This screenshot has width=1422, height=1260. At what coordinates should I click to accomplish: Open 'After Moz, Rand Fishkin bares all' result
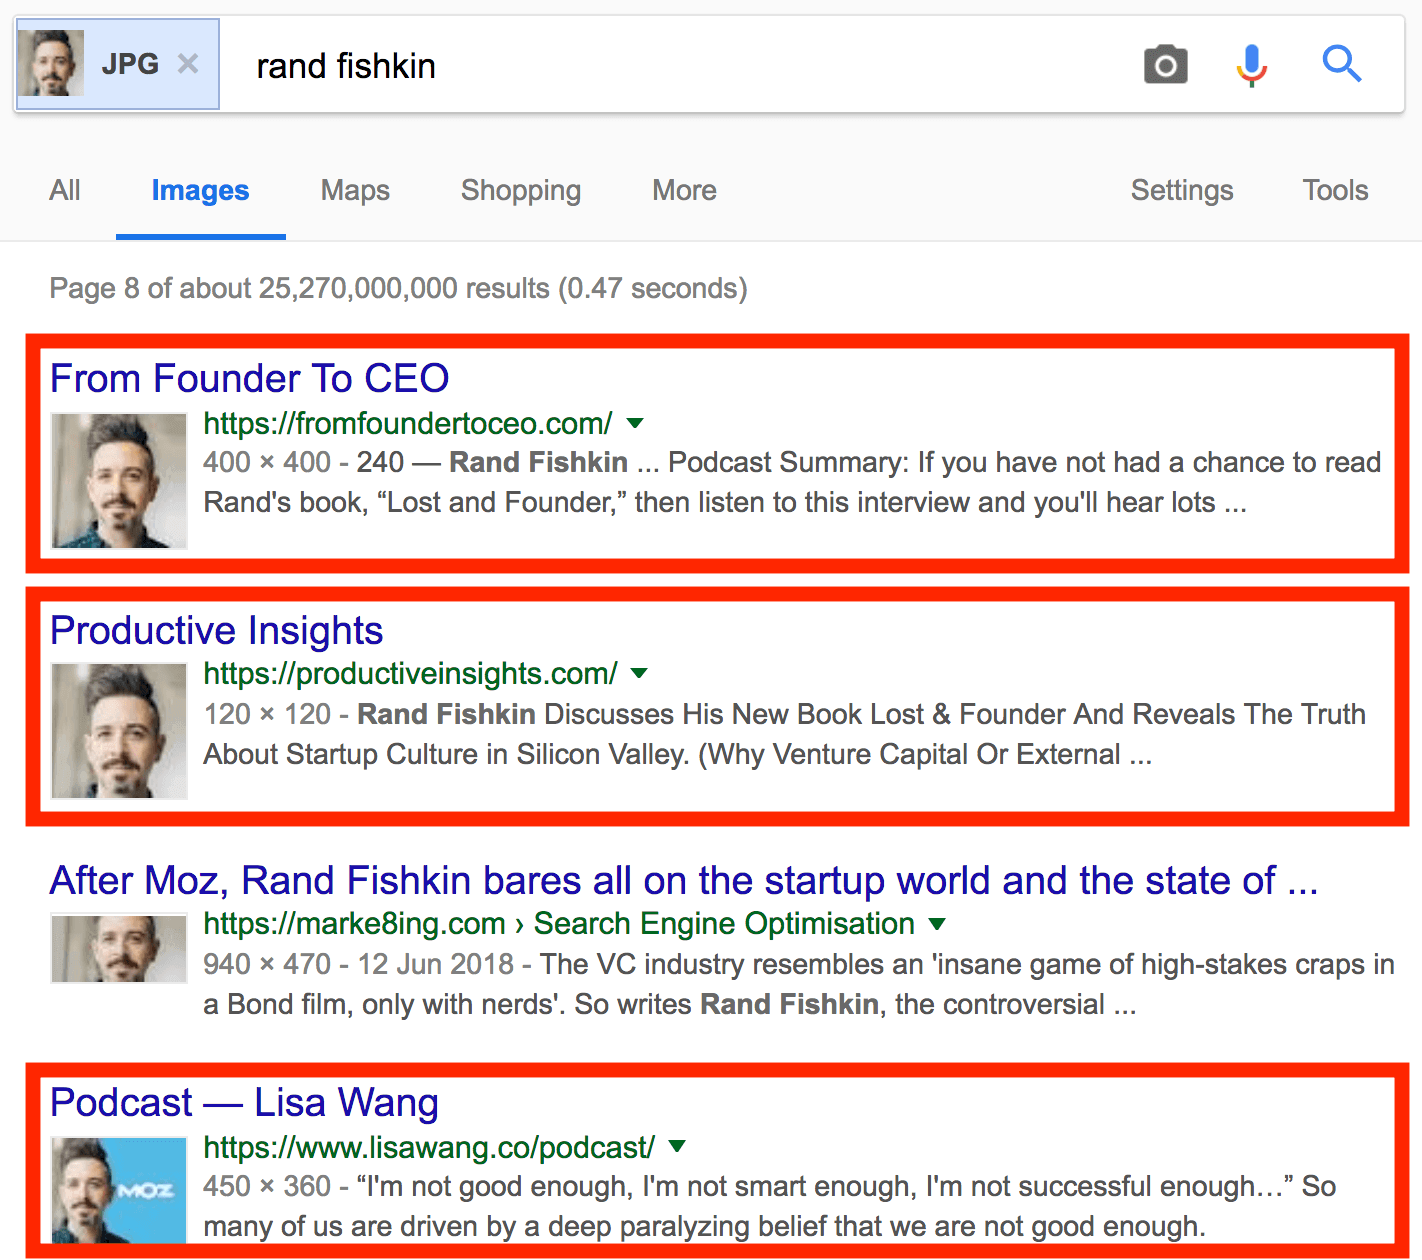click(684, 881)
